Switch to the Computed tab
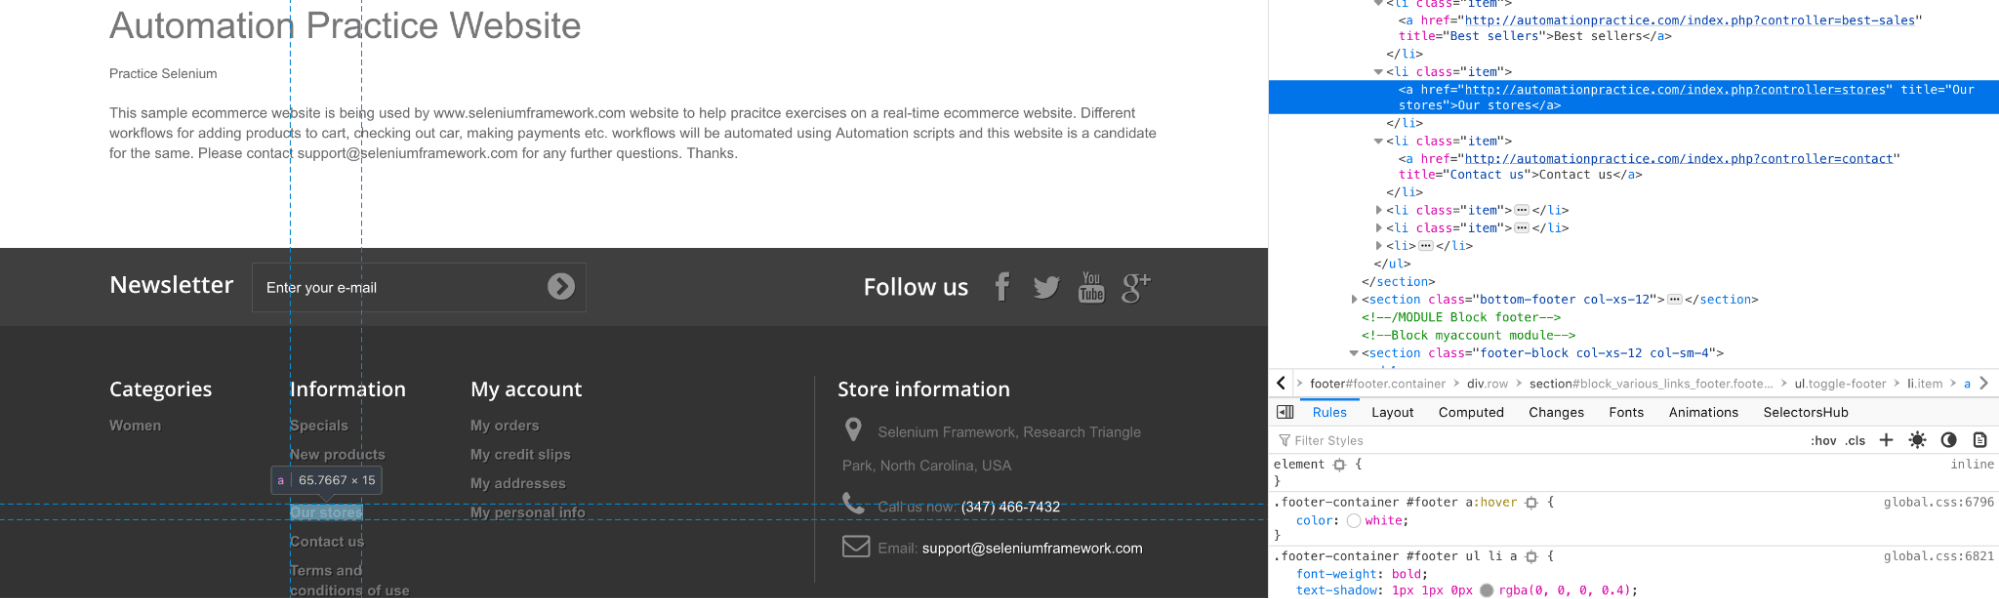This screenshot has width=1999, height=599. pos(1470,412)
